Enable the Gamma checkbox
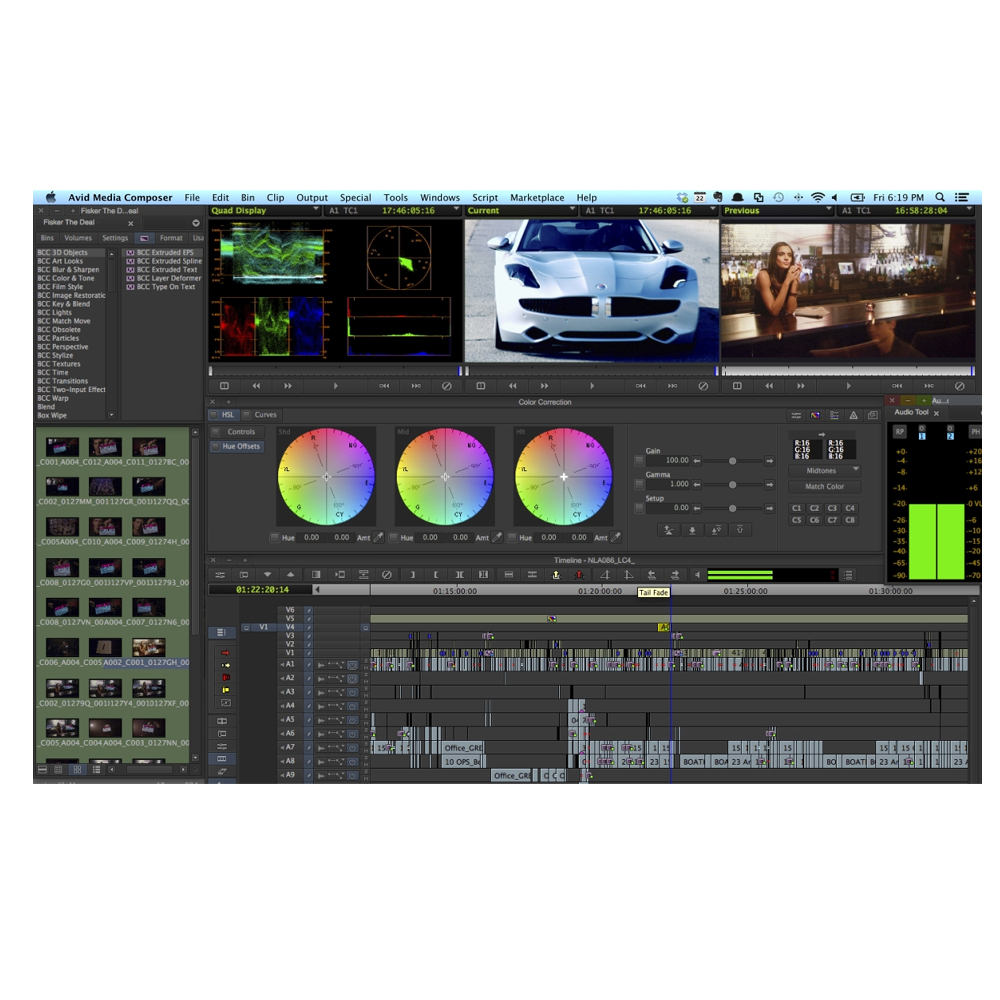This screenshot has width=1000, height=1000. pyautogui.click(x=639, y=485)
